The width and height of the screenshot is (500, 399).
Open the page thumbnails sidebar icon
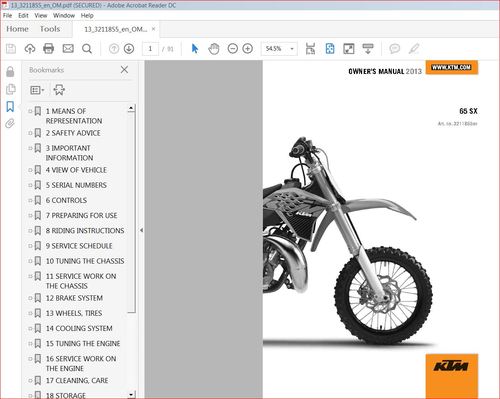(x=11, y=89)
